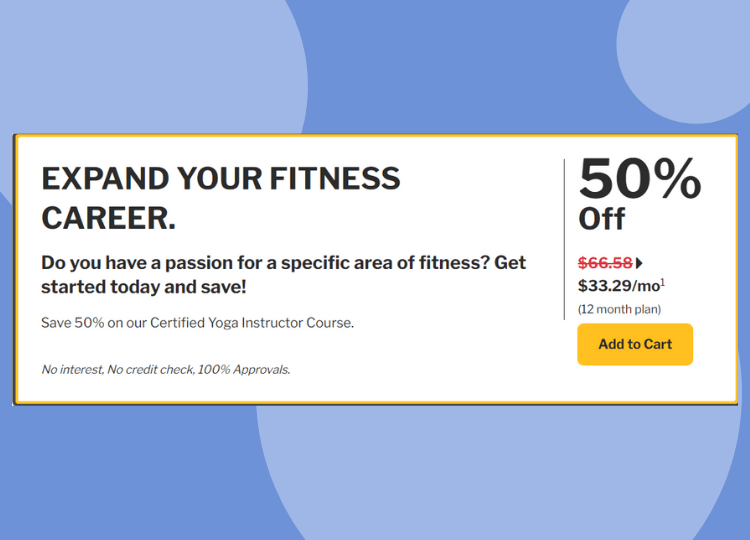Click the vertical divider line beside pricing
This screenshot has width=750, height=540.
(564, 239)
